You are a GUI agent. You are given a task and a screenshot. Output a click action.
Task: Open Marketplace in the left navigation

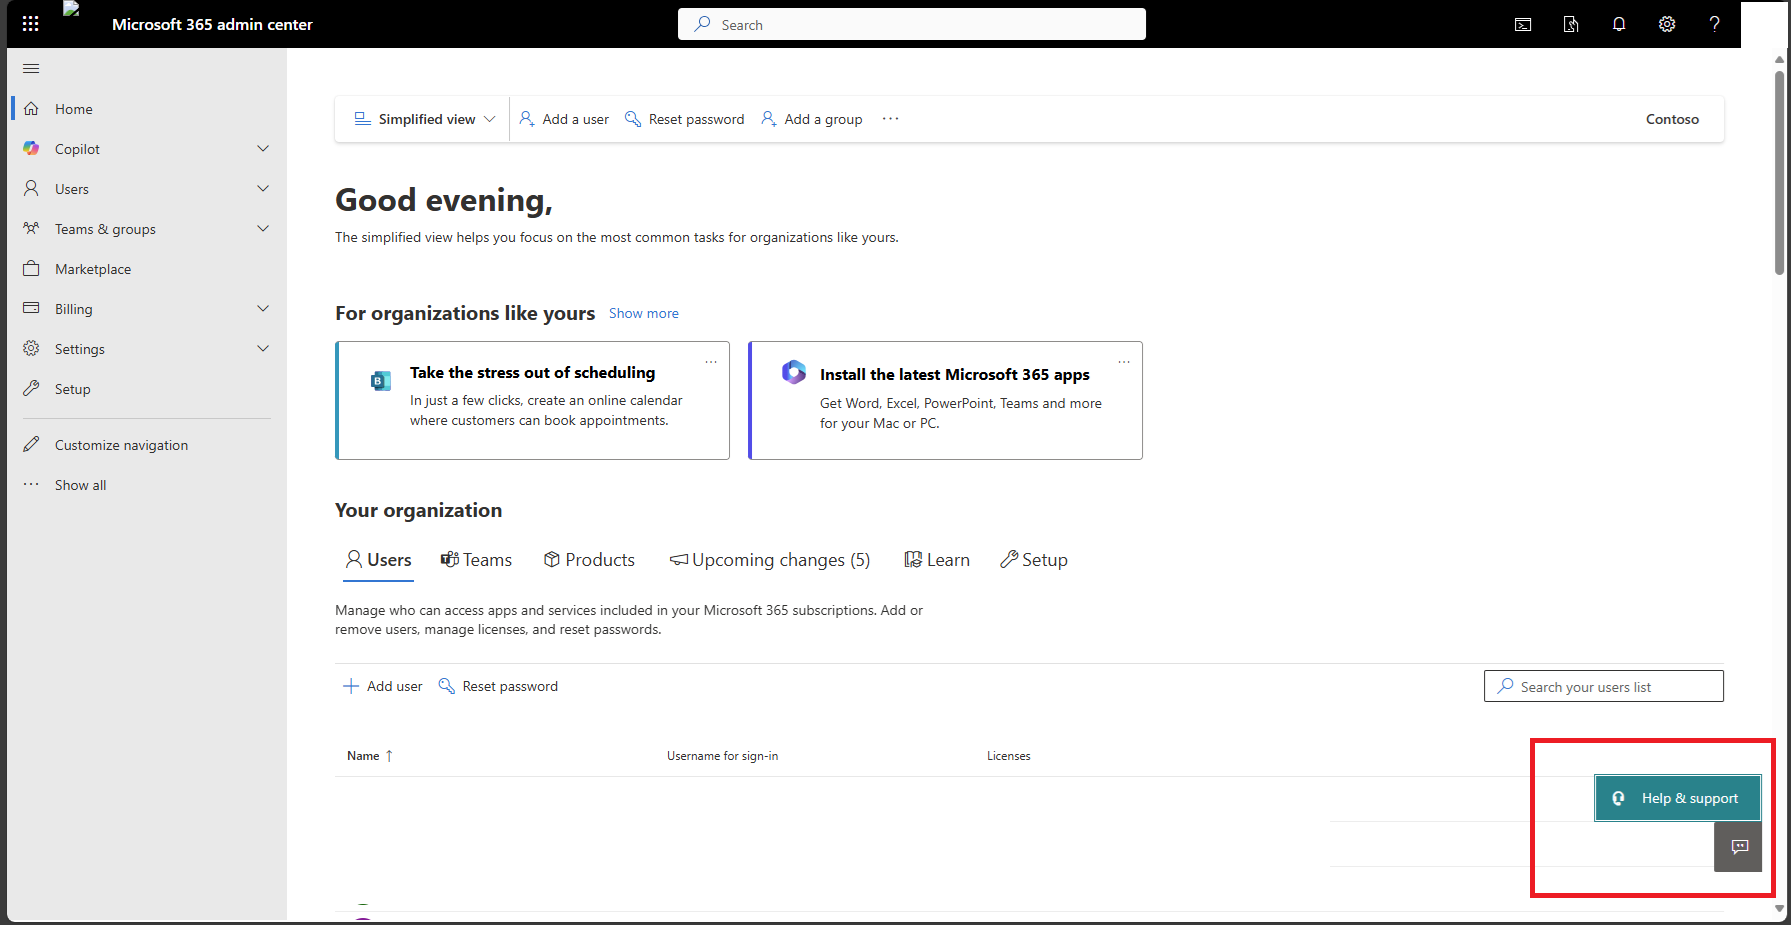[x=147, y=269]
